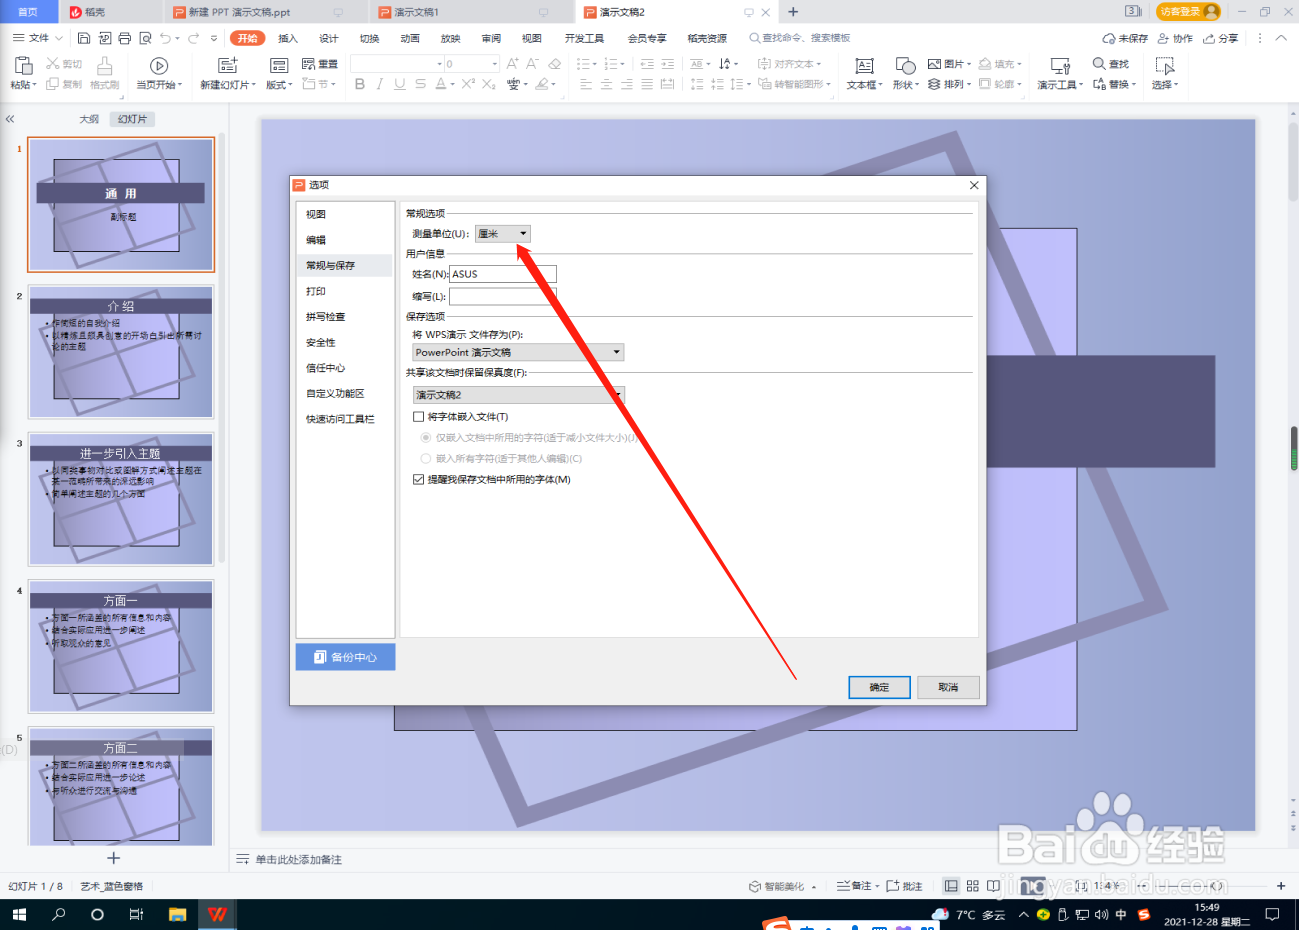The height and width of the screenshot is (930, 1299).
Task: Click the Shapes icon in ribbon
Action: [905, 66]
